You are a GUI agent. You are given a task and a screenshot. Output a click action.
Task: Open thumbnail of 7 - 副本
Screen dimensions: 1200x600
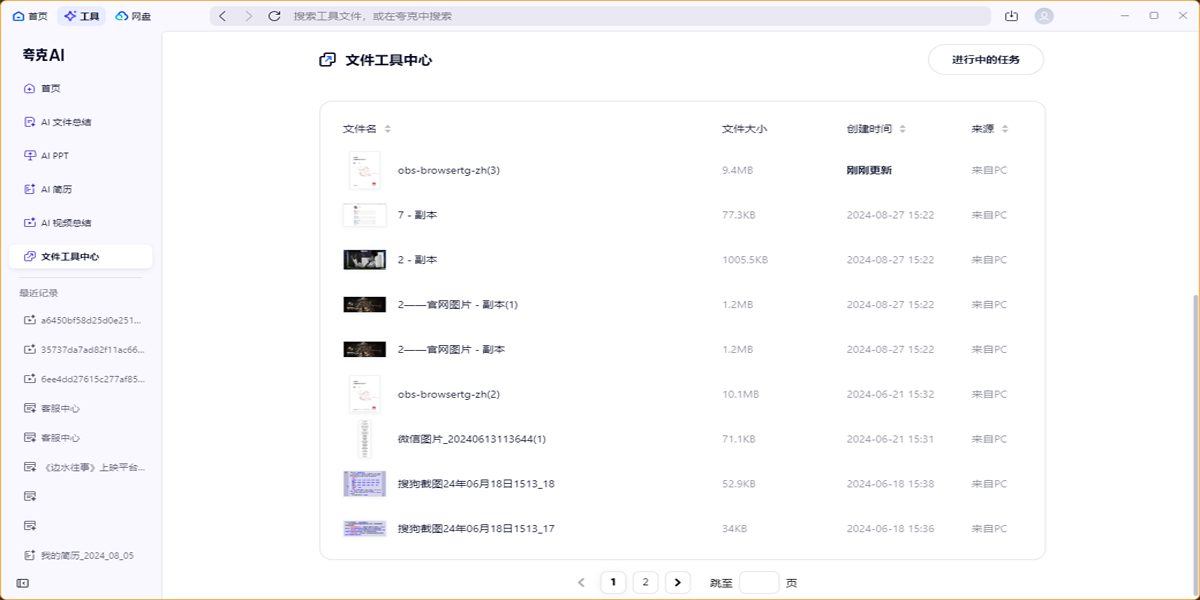click(x=364, y=215)
